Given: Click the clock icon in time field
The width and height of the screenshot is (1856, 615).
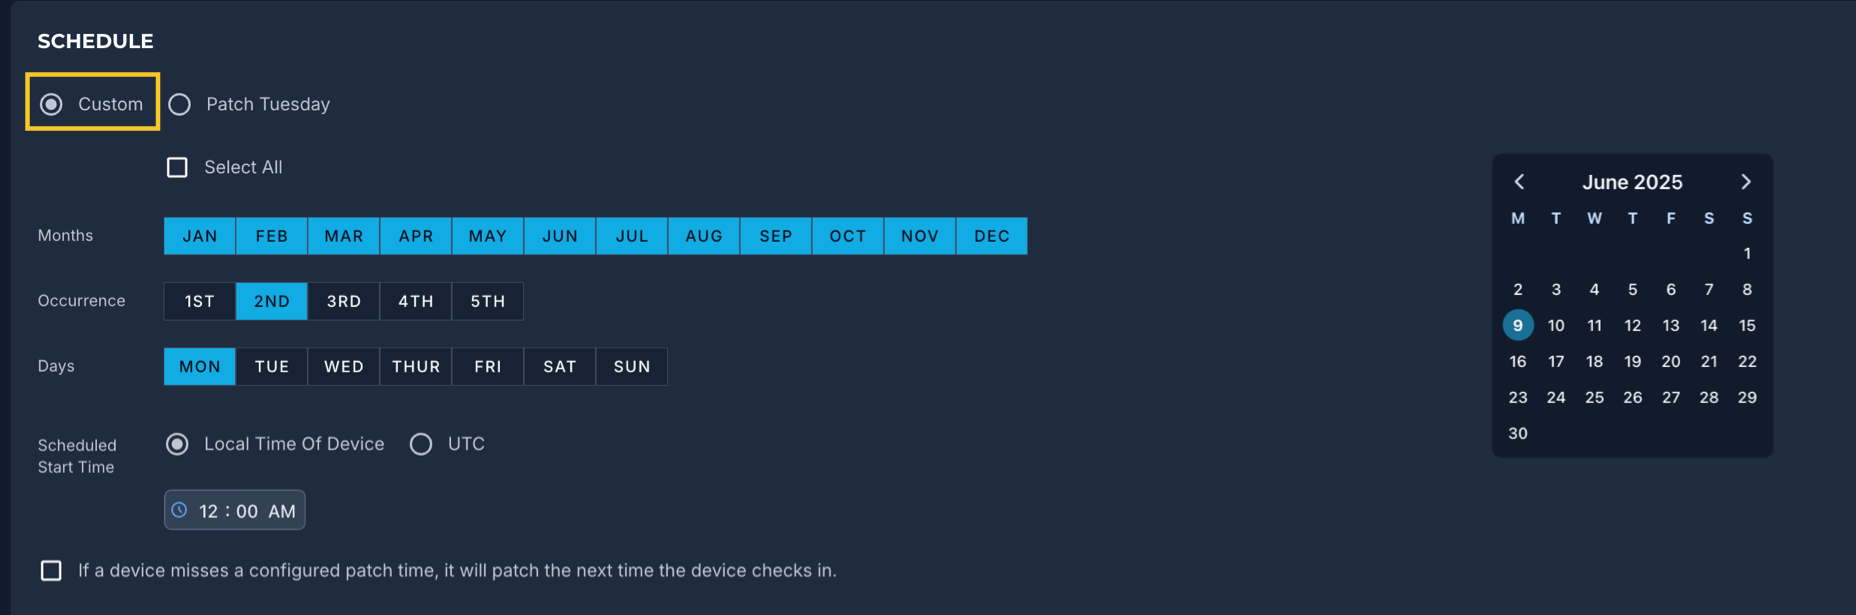Looking at the screenshot, I should pos(179,510).
